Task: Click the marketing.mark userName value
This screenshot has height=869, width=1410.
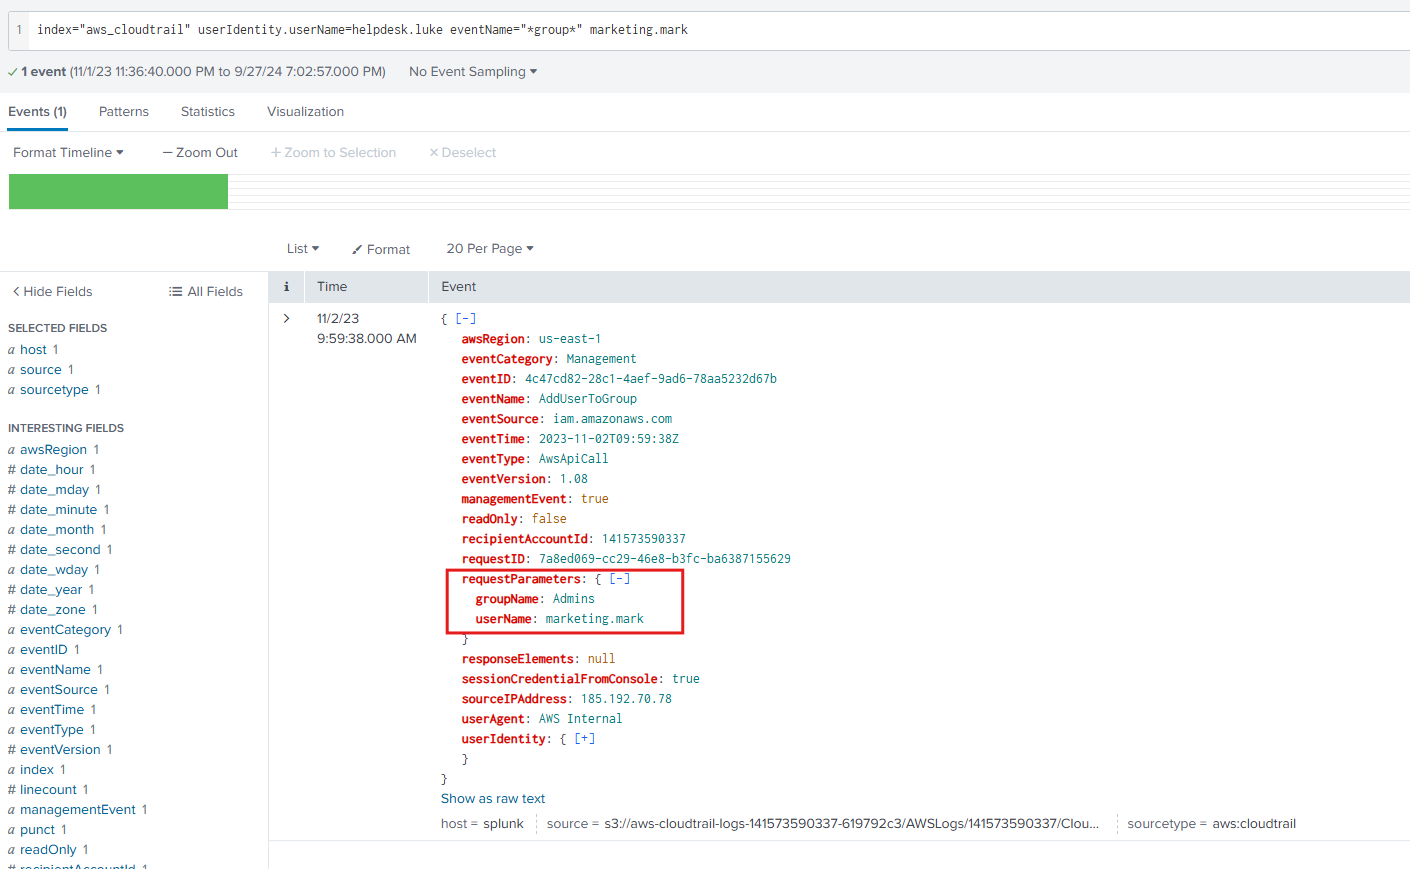Action: click(595, 619)
